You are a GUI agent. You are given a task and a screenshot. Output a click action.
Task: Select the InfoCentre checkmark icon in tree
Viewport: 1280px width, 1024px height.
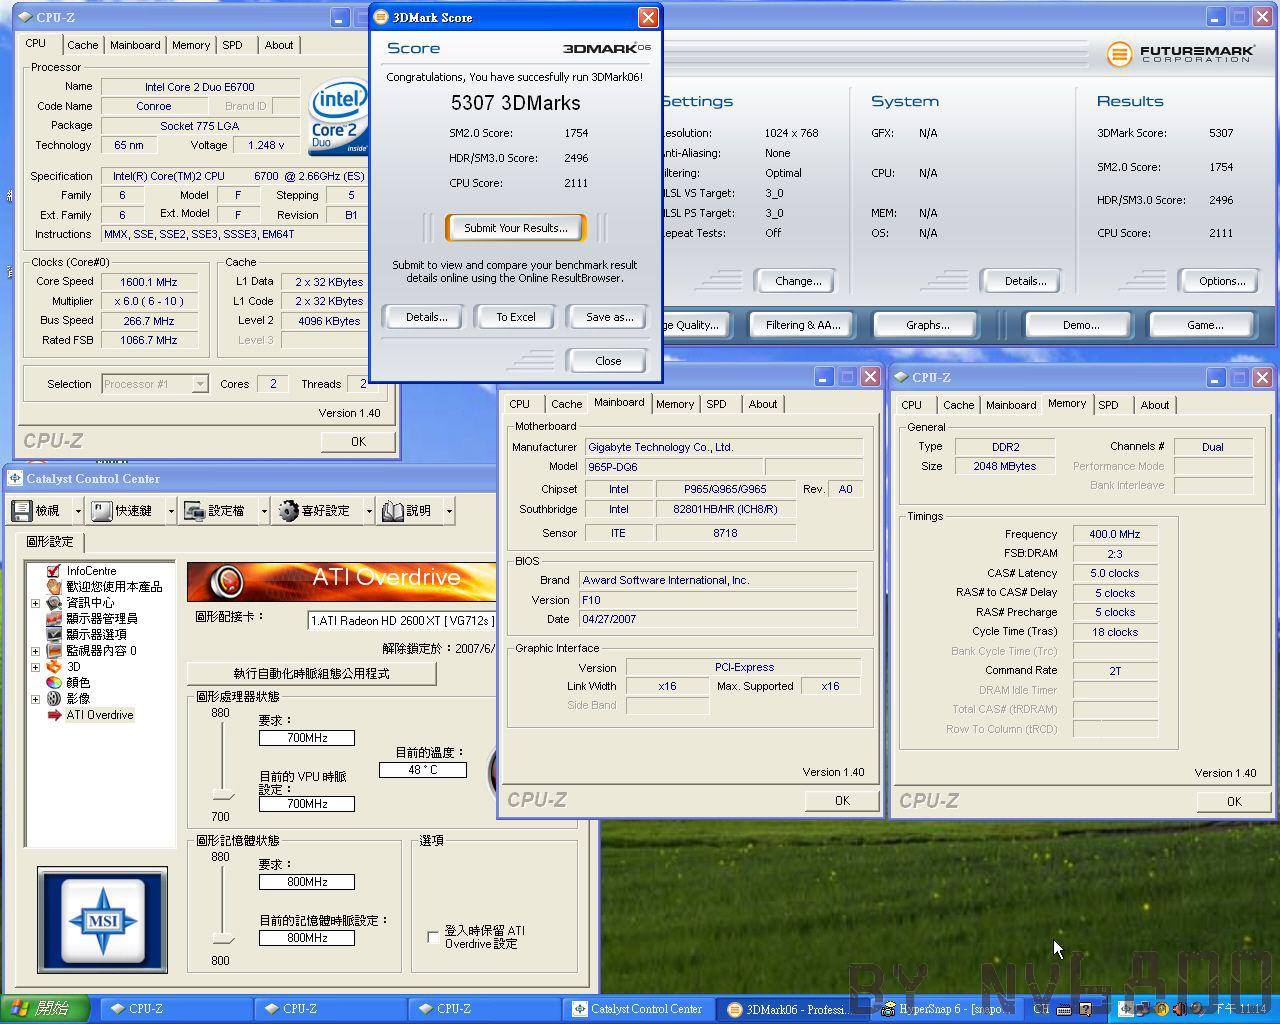54,571
